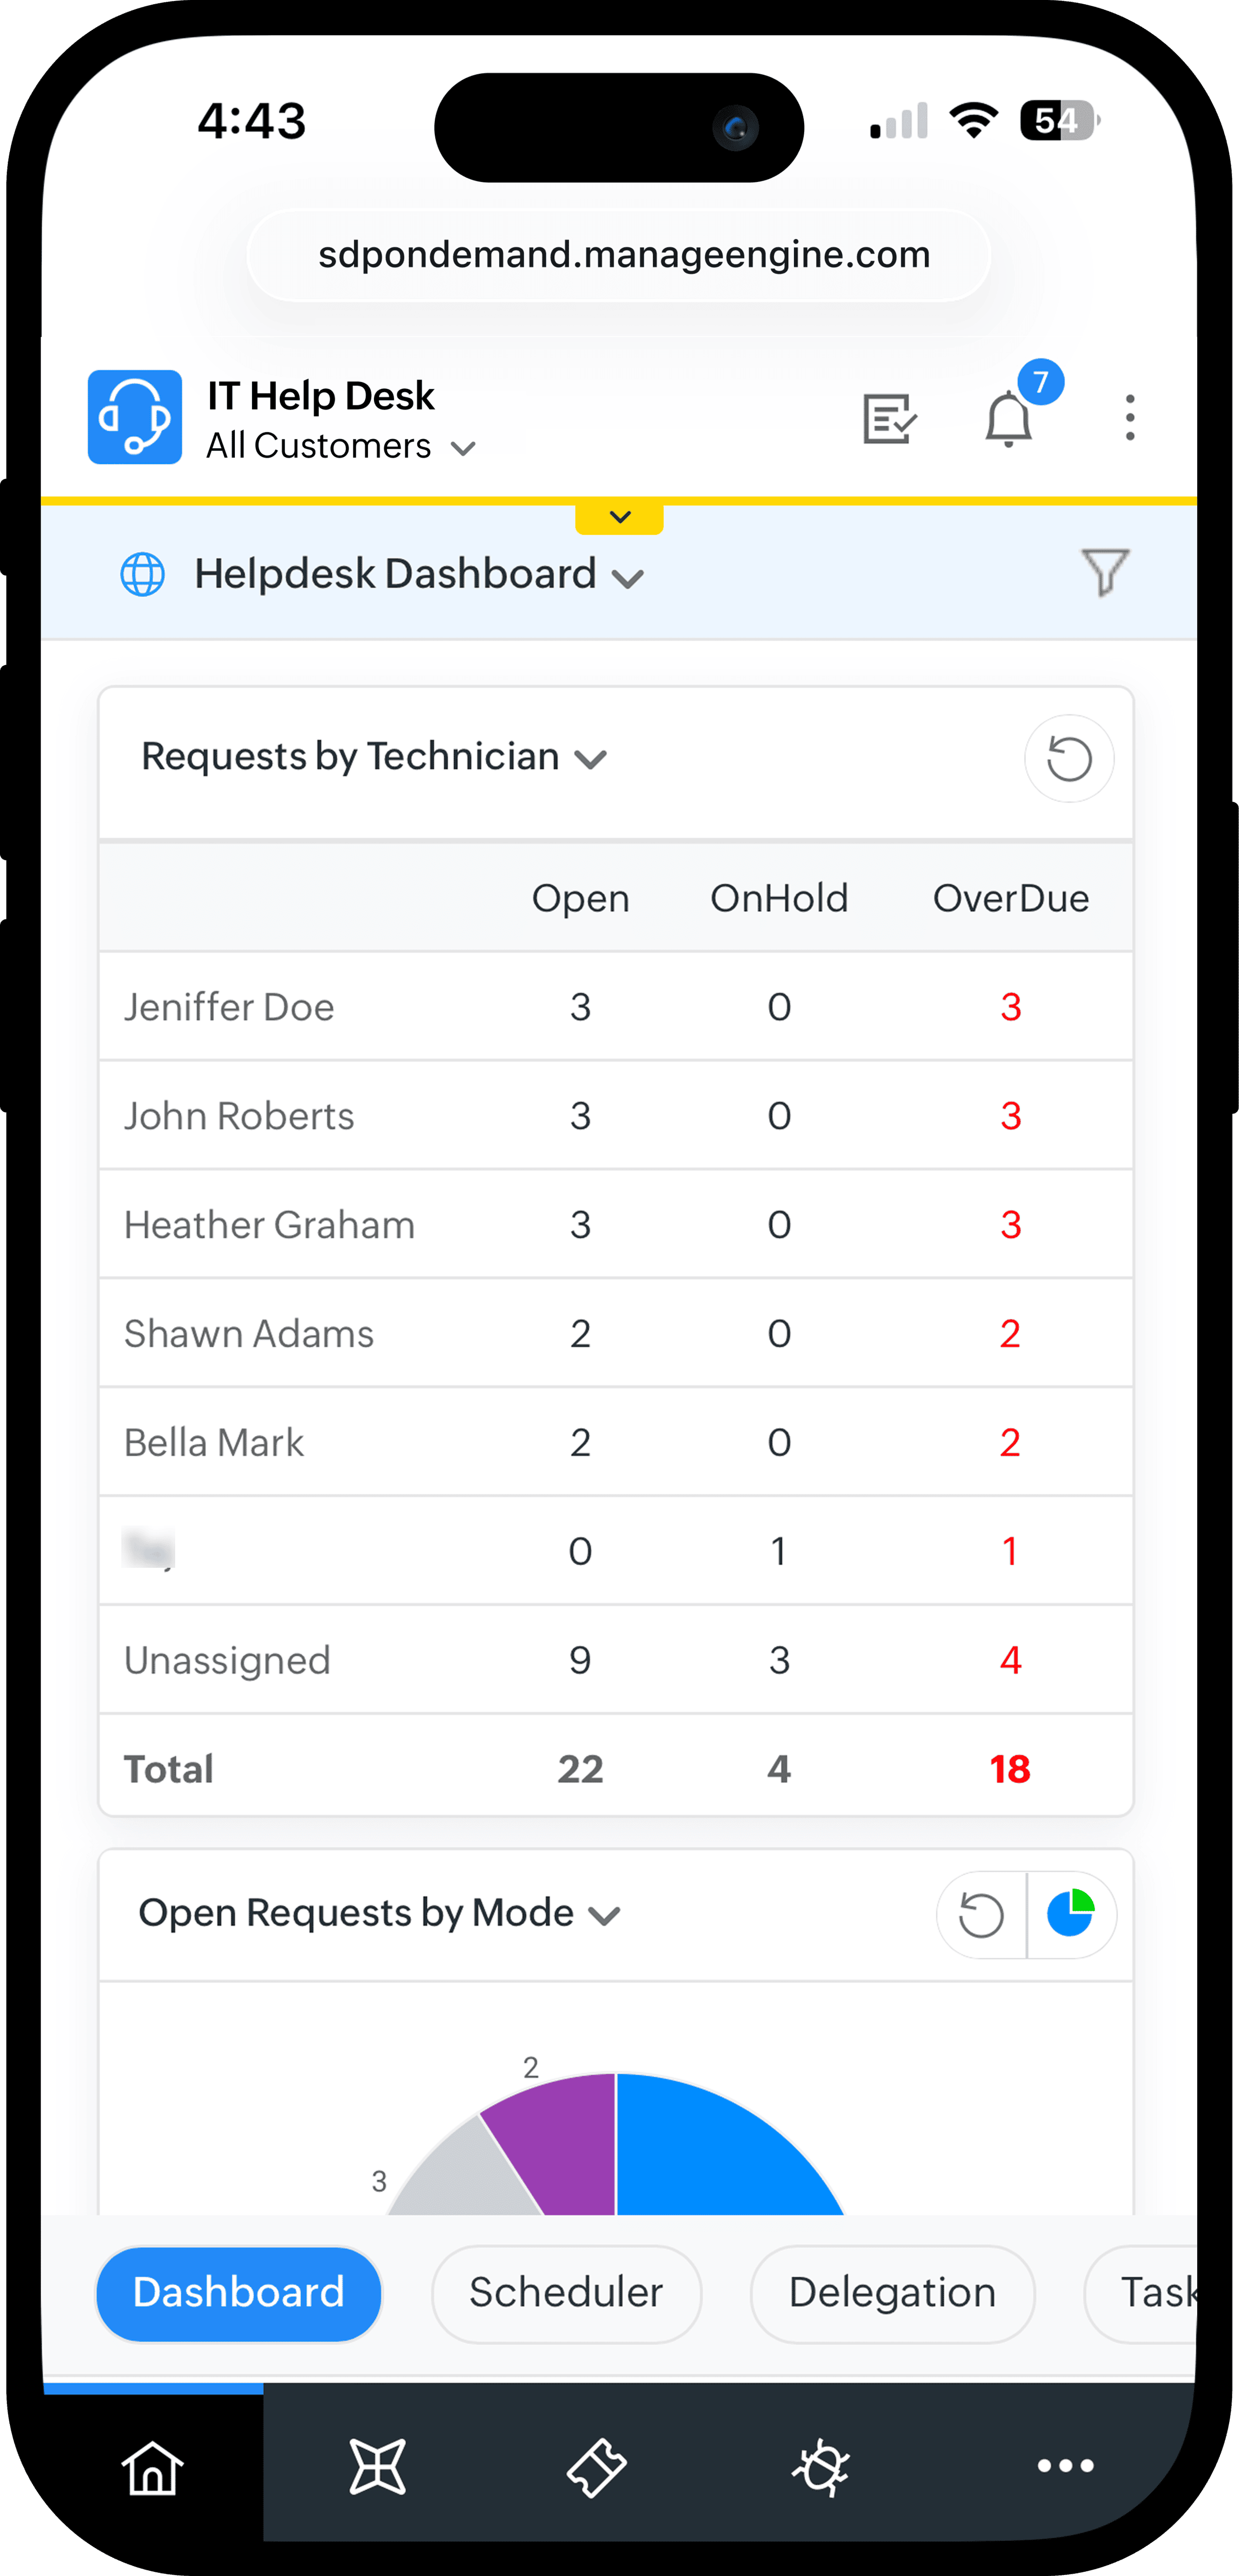The height and width of the screenshot is (2576, 1239).
Task: Click the Bella Mark technician name
Action: point(213,1443)
